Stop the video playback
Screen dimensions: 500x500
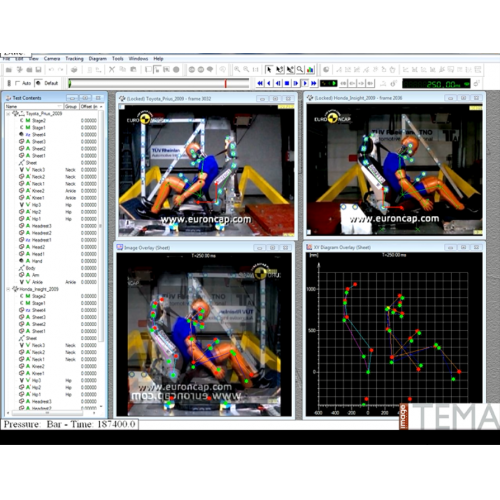pyautogui.click(x=287, y=83)
